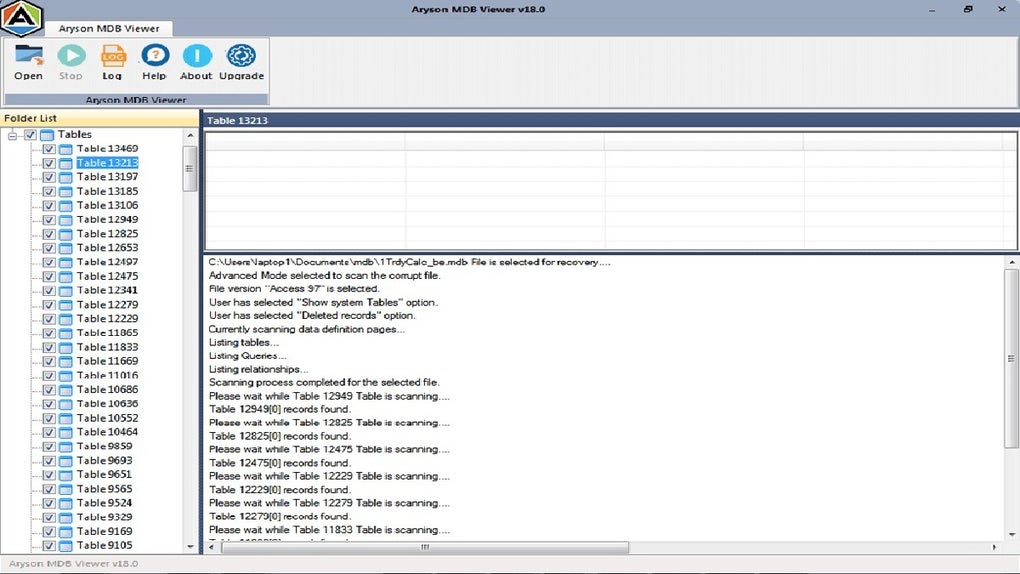Uncheck Table 12497 checkbox
This screenshot has width=1020, height=574.
(x=49, y=263)
